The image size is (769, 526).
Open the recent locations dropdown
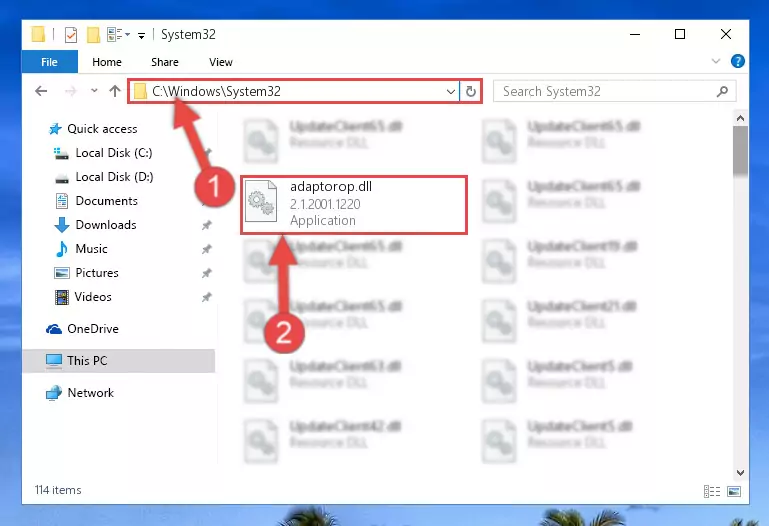pyautogui.click(x=94, y=91)
